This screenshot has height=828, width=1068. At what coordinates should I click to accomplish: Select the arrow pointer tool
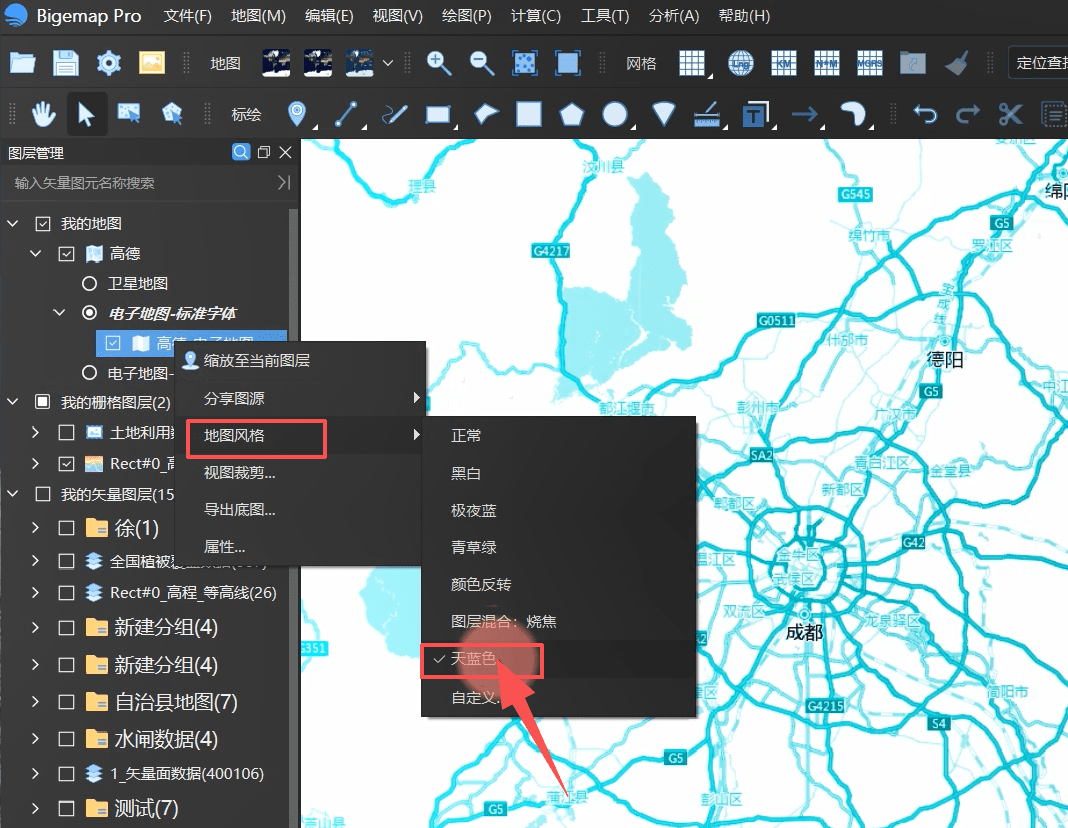87,114
